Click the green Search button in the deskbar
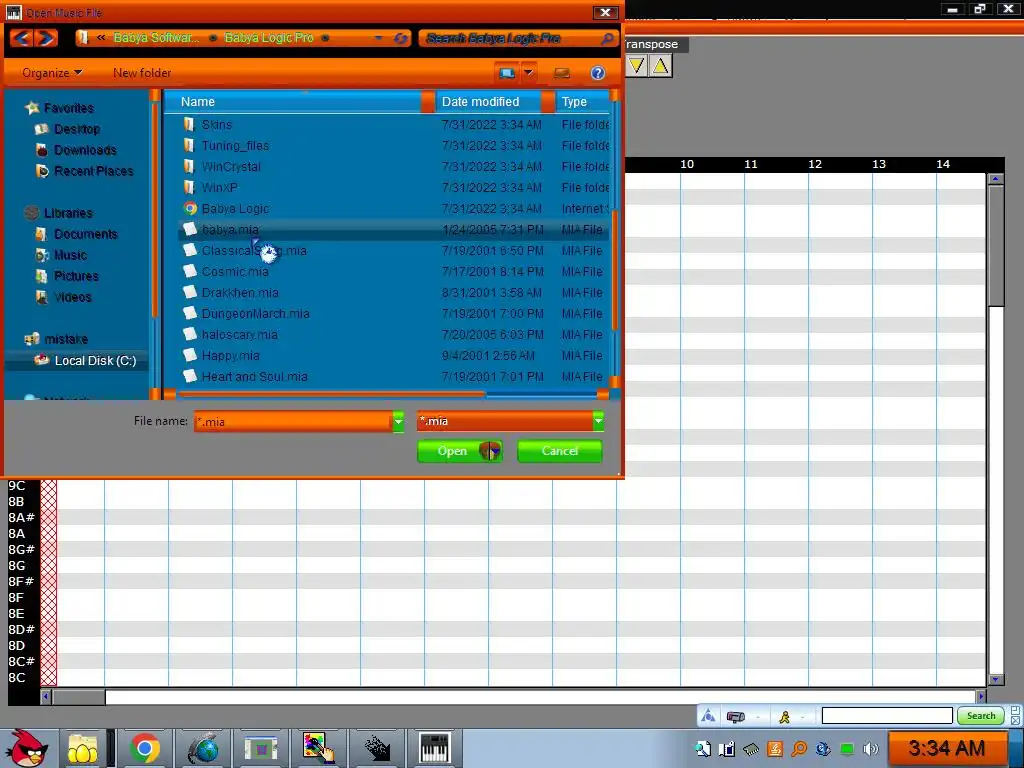This screenshot has width=1024, height=768. click(x=980, y=716)
